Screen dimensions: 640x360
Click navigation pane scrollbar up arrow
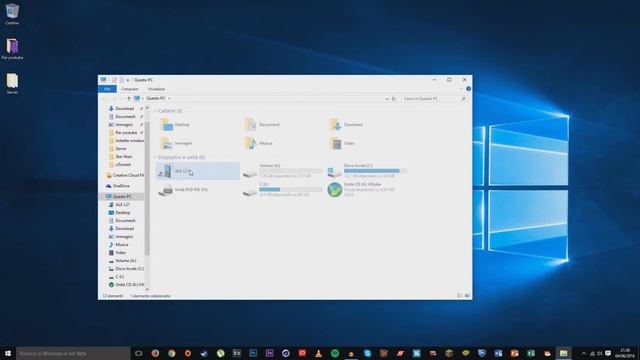(147, 108)
